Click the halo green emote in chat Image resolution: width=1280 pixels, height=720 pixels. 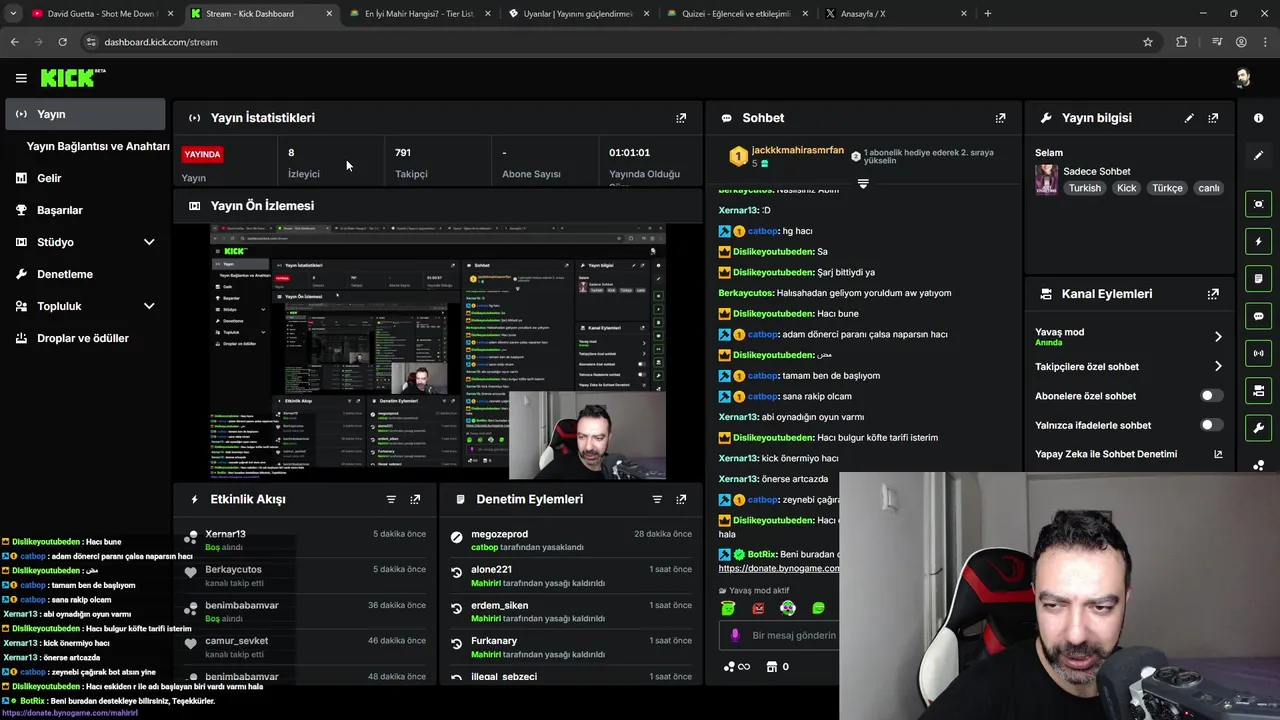[728, 608]
